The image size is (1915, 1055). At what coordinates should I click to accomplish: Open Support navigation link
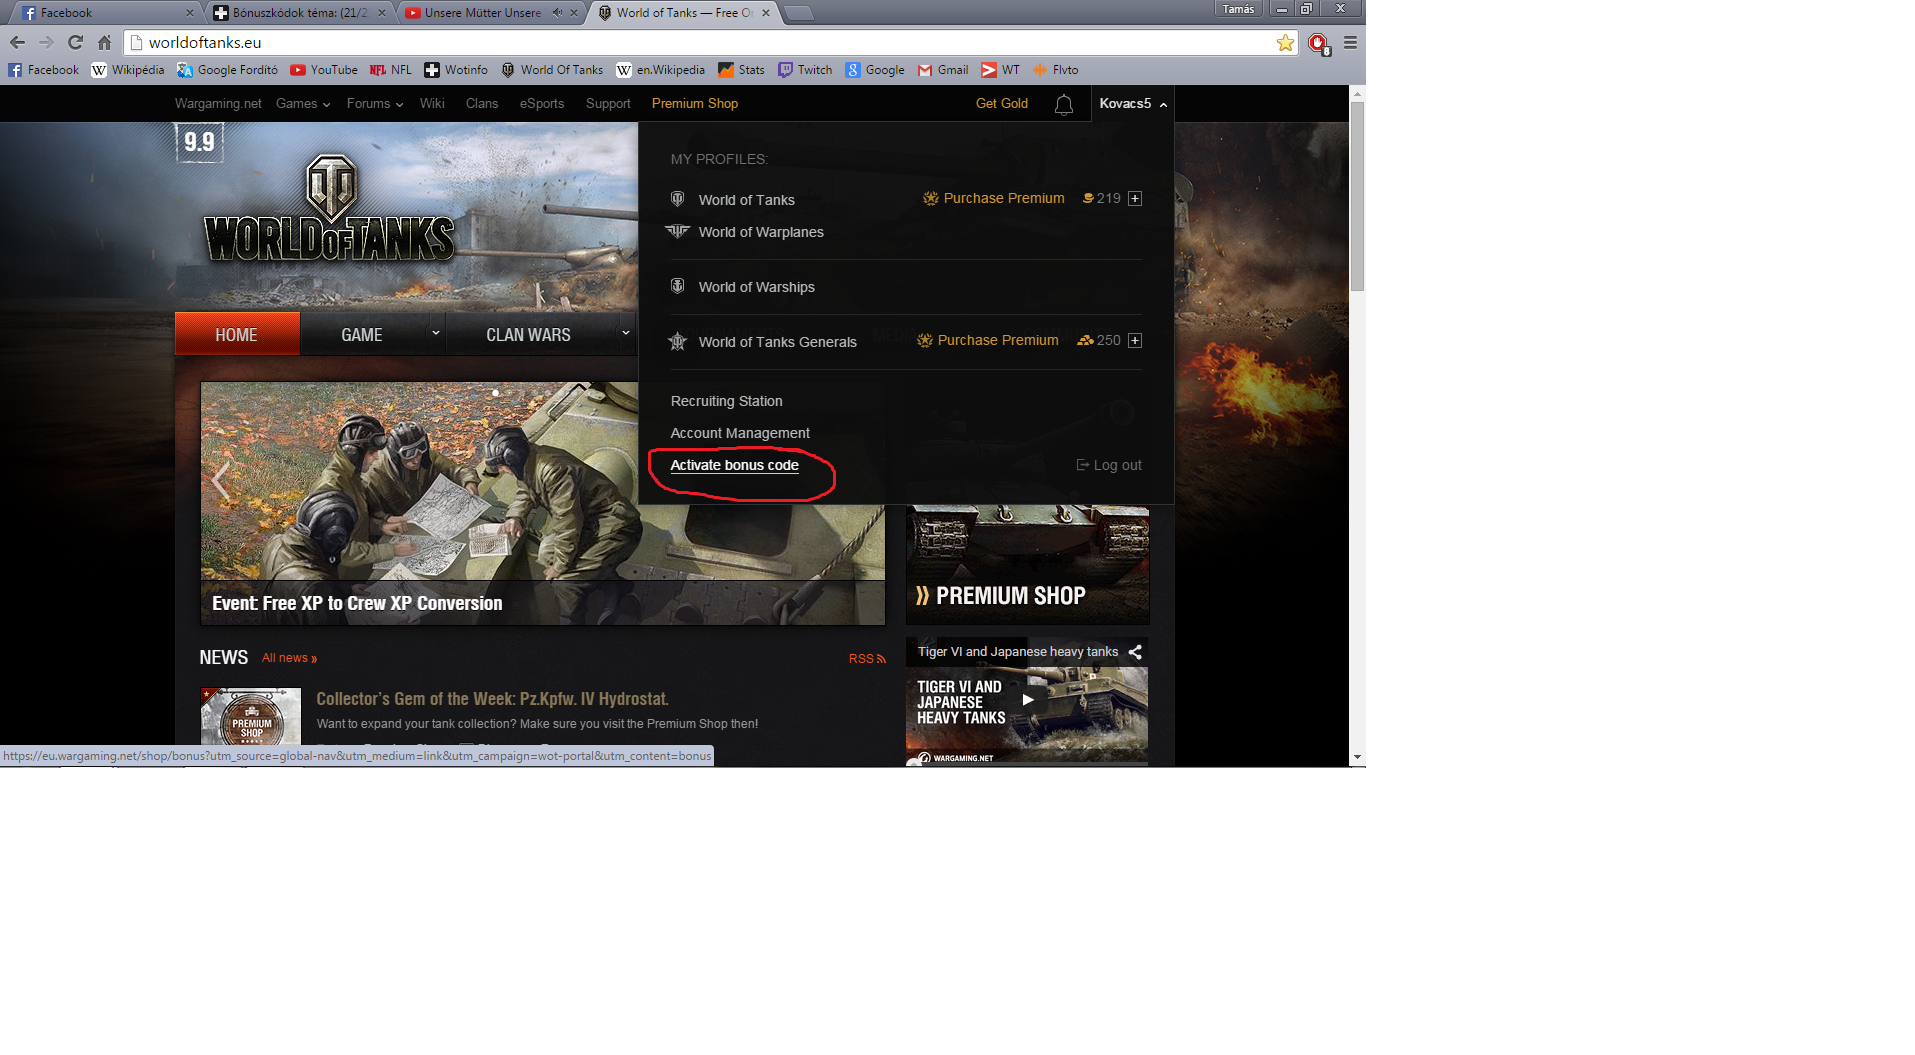pos(608,104)
